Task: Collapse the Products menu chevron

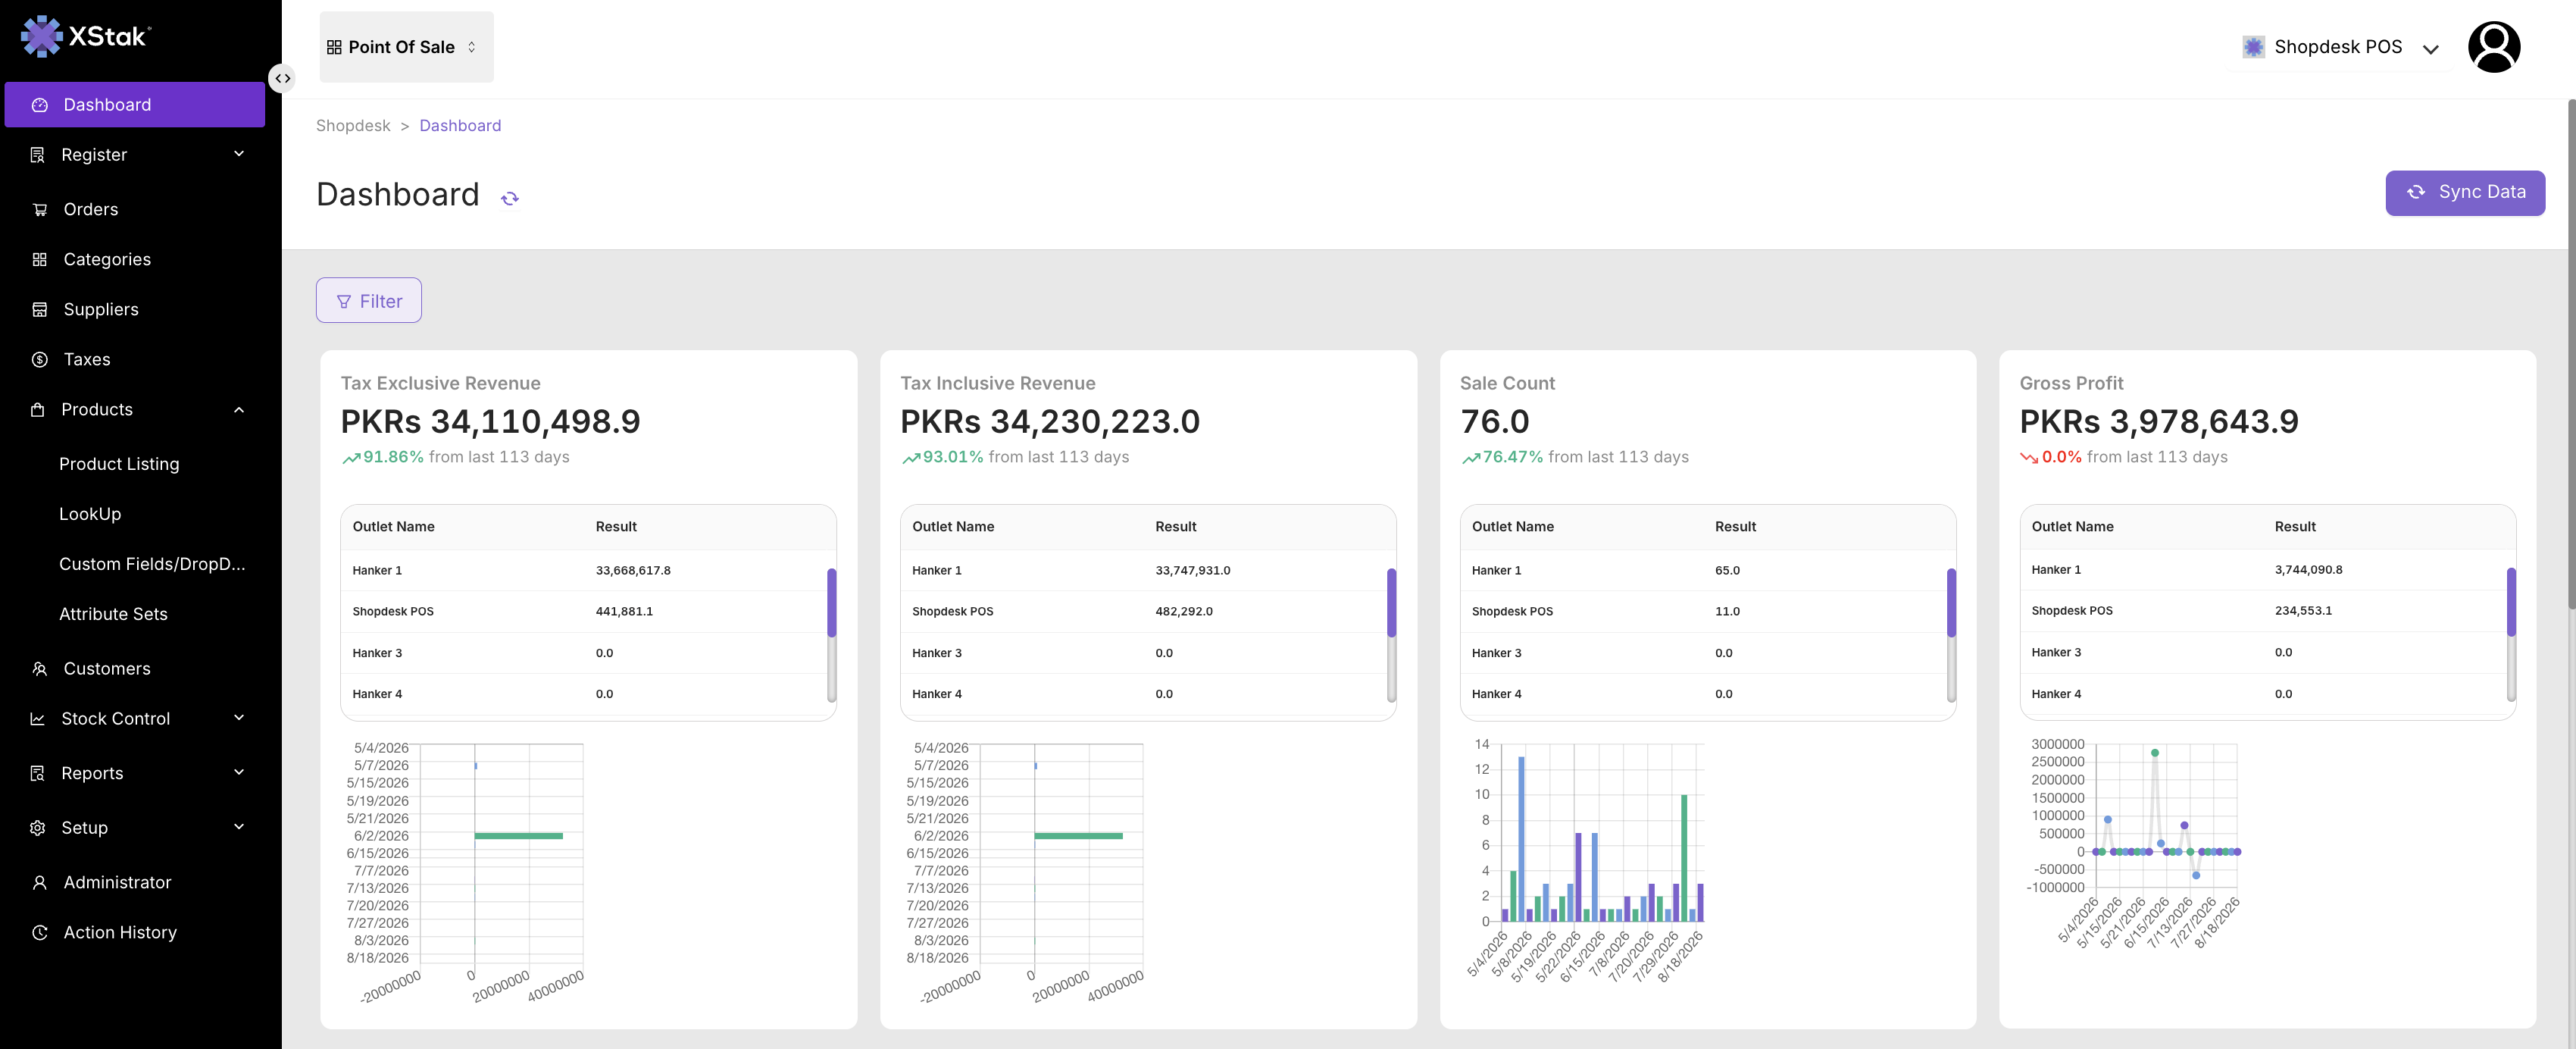Action: point(239,409)
